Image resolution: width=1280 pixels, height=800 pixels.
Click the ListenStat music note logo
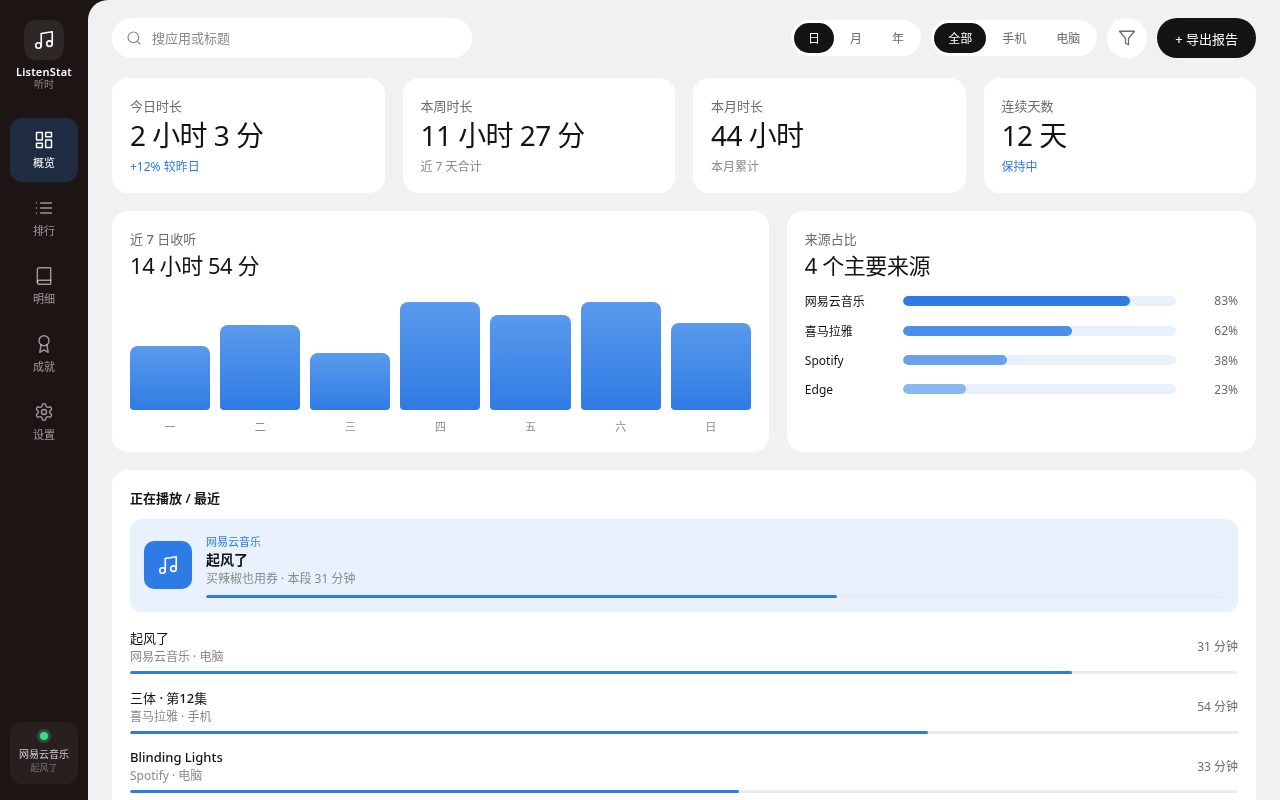point(44,40)
